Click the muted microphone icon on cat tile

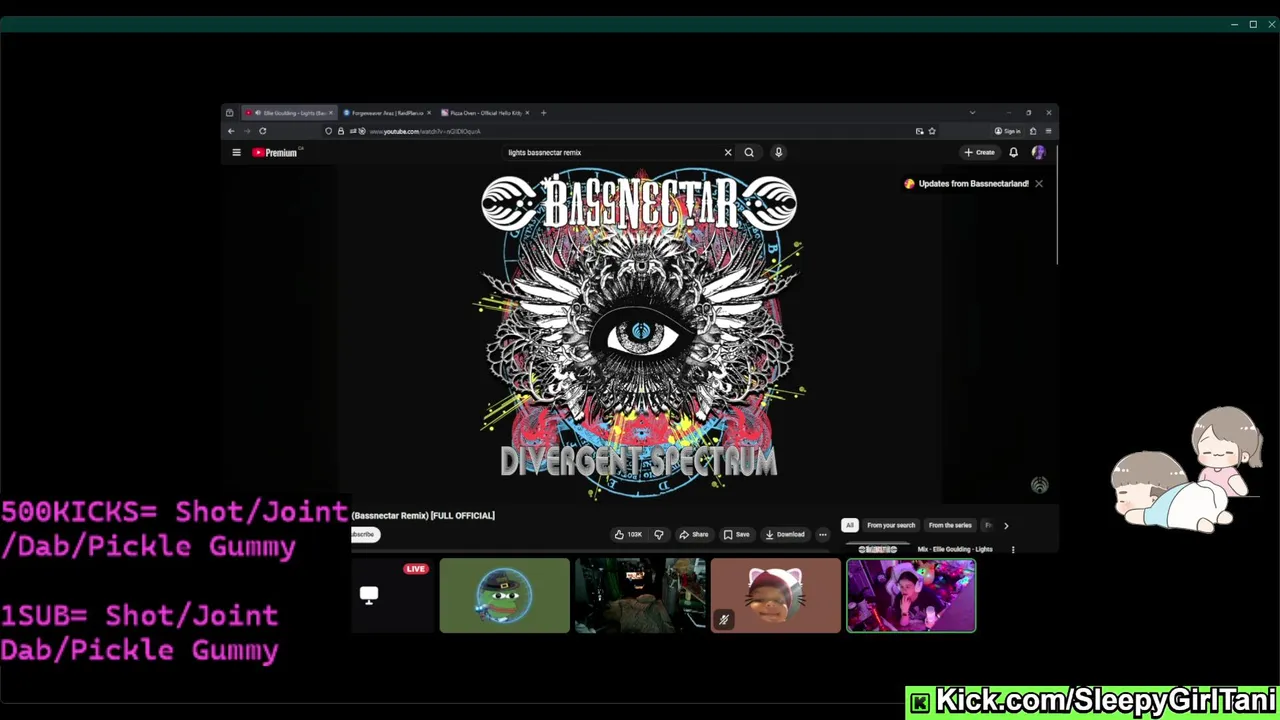(723, 620)
